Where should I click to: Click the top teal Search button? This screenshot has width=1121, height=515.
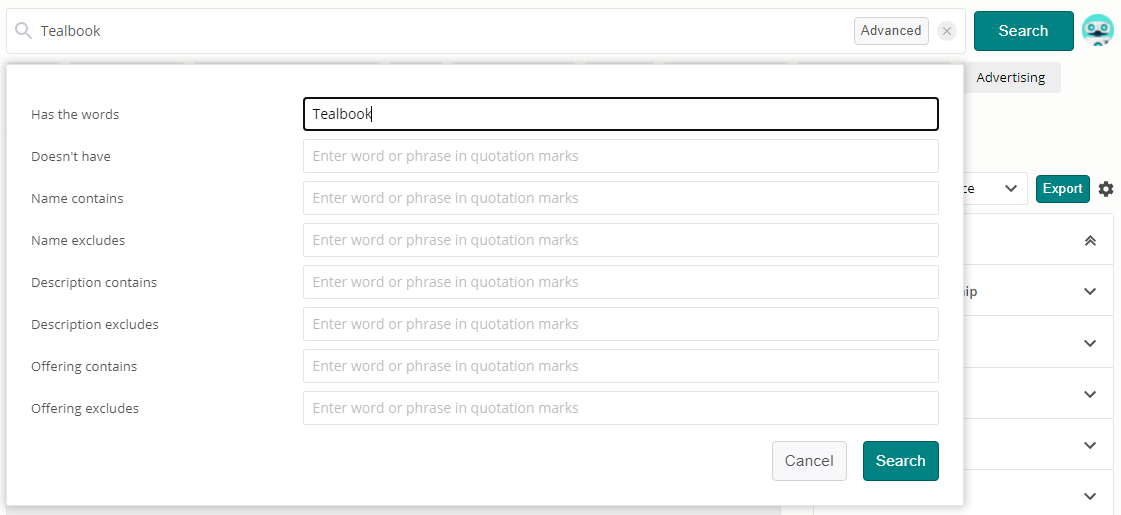pyautogui.click(x=1023, y=31)
